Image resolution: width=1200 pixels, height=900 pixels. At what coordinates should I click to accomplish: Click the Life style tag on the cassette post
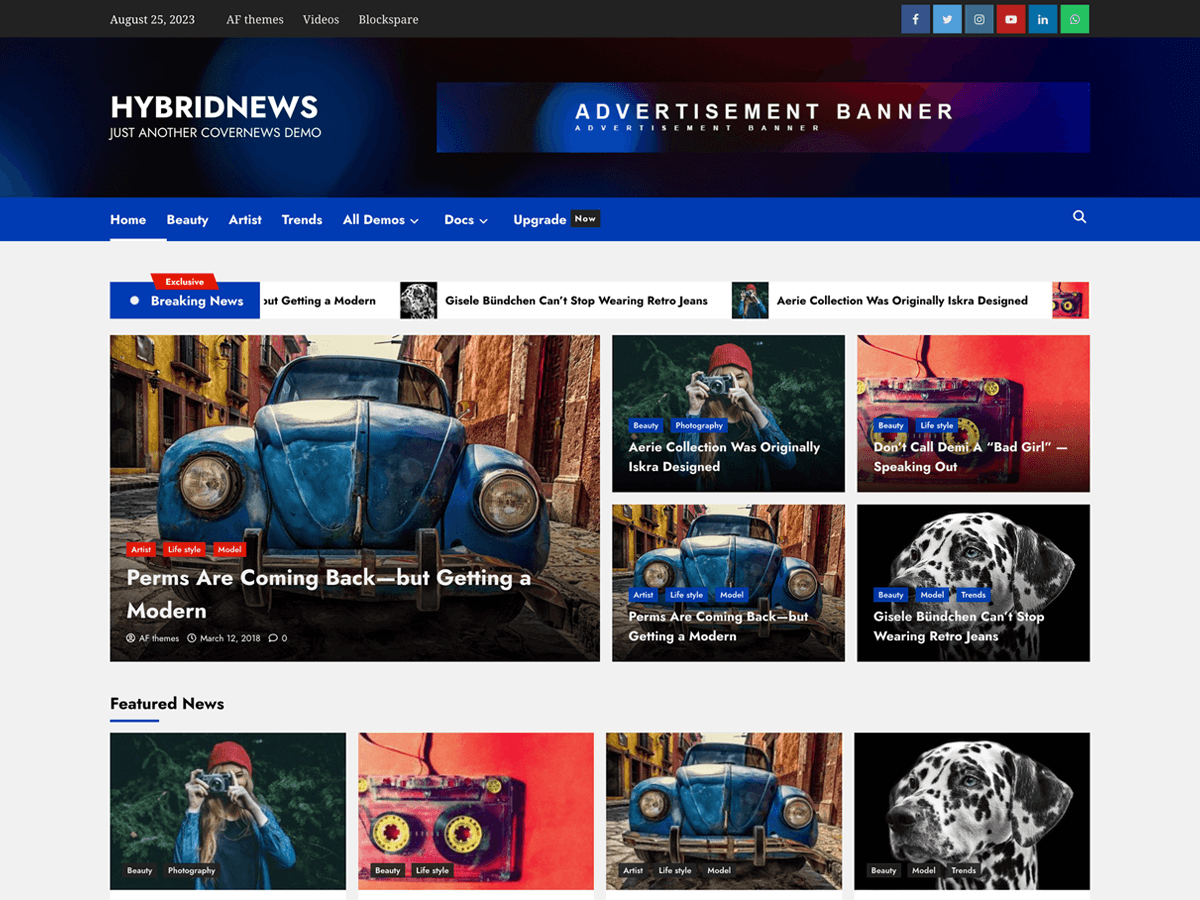click(937, 425)
